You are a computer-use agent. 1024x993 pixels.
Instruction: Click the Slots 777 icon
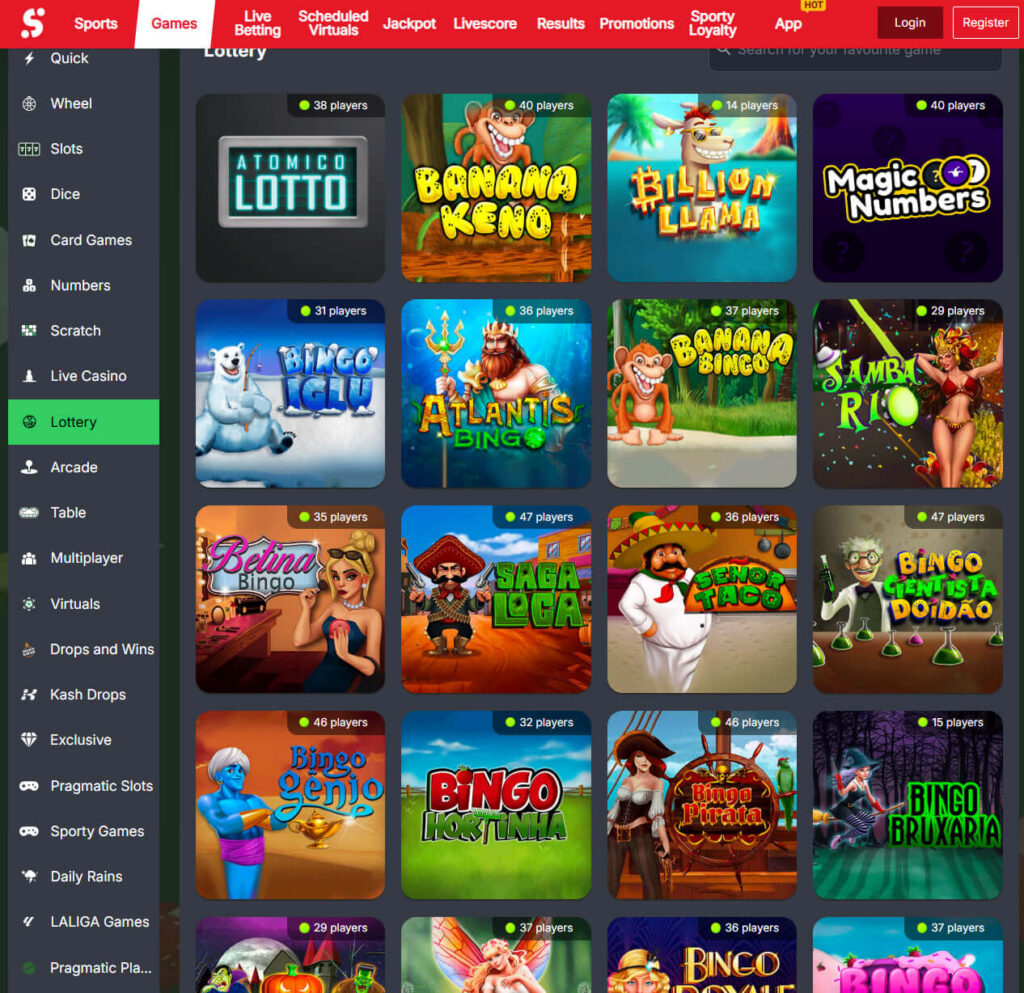click(x=29, y=149)
